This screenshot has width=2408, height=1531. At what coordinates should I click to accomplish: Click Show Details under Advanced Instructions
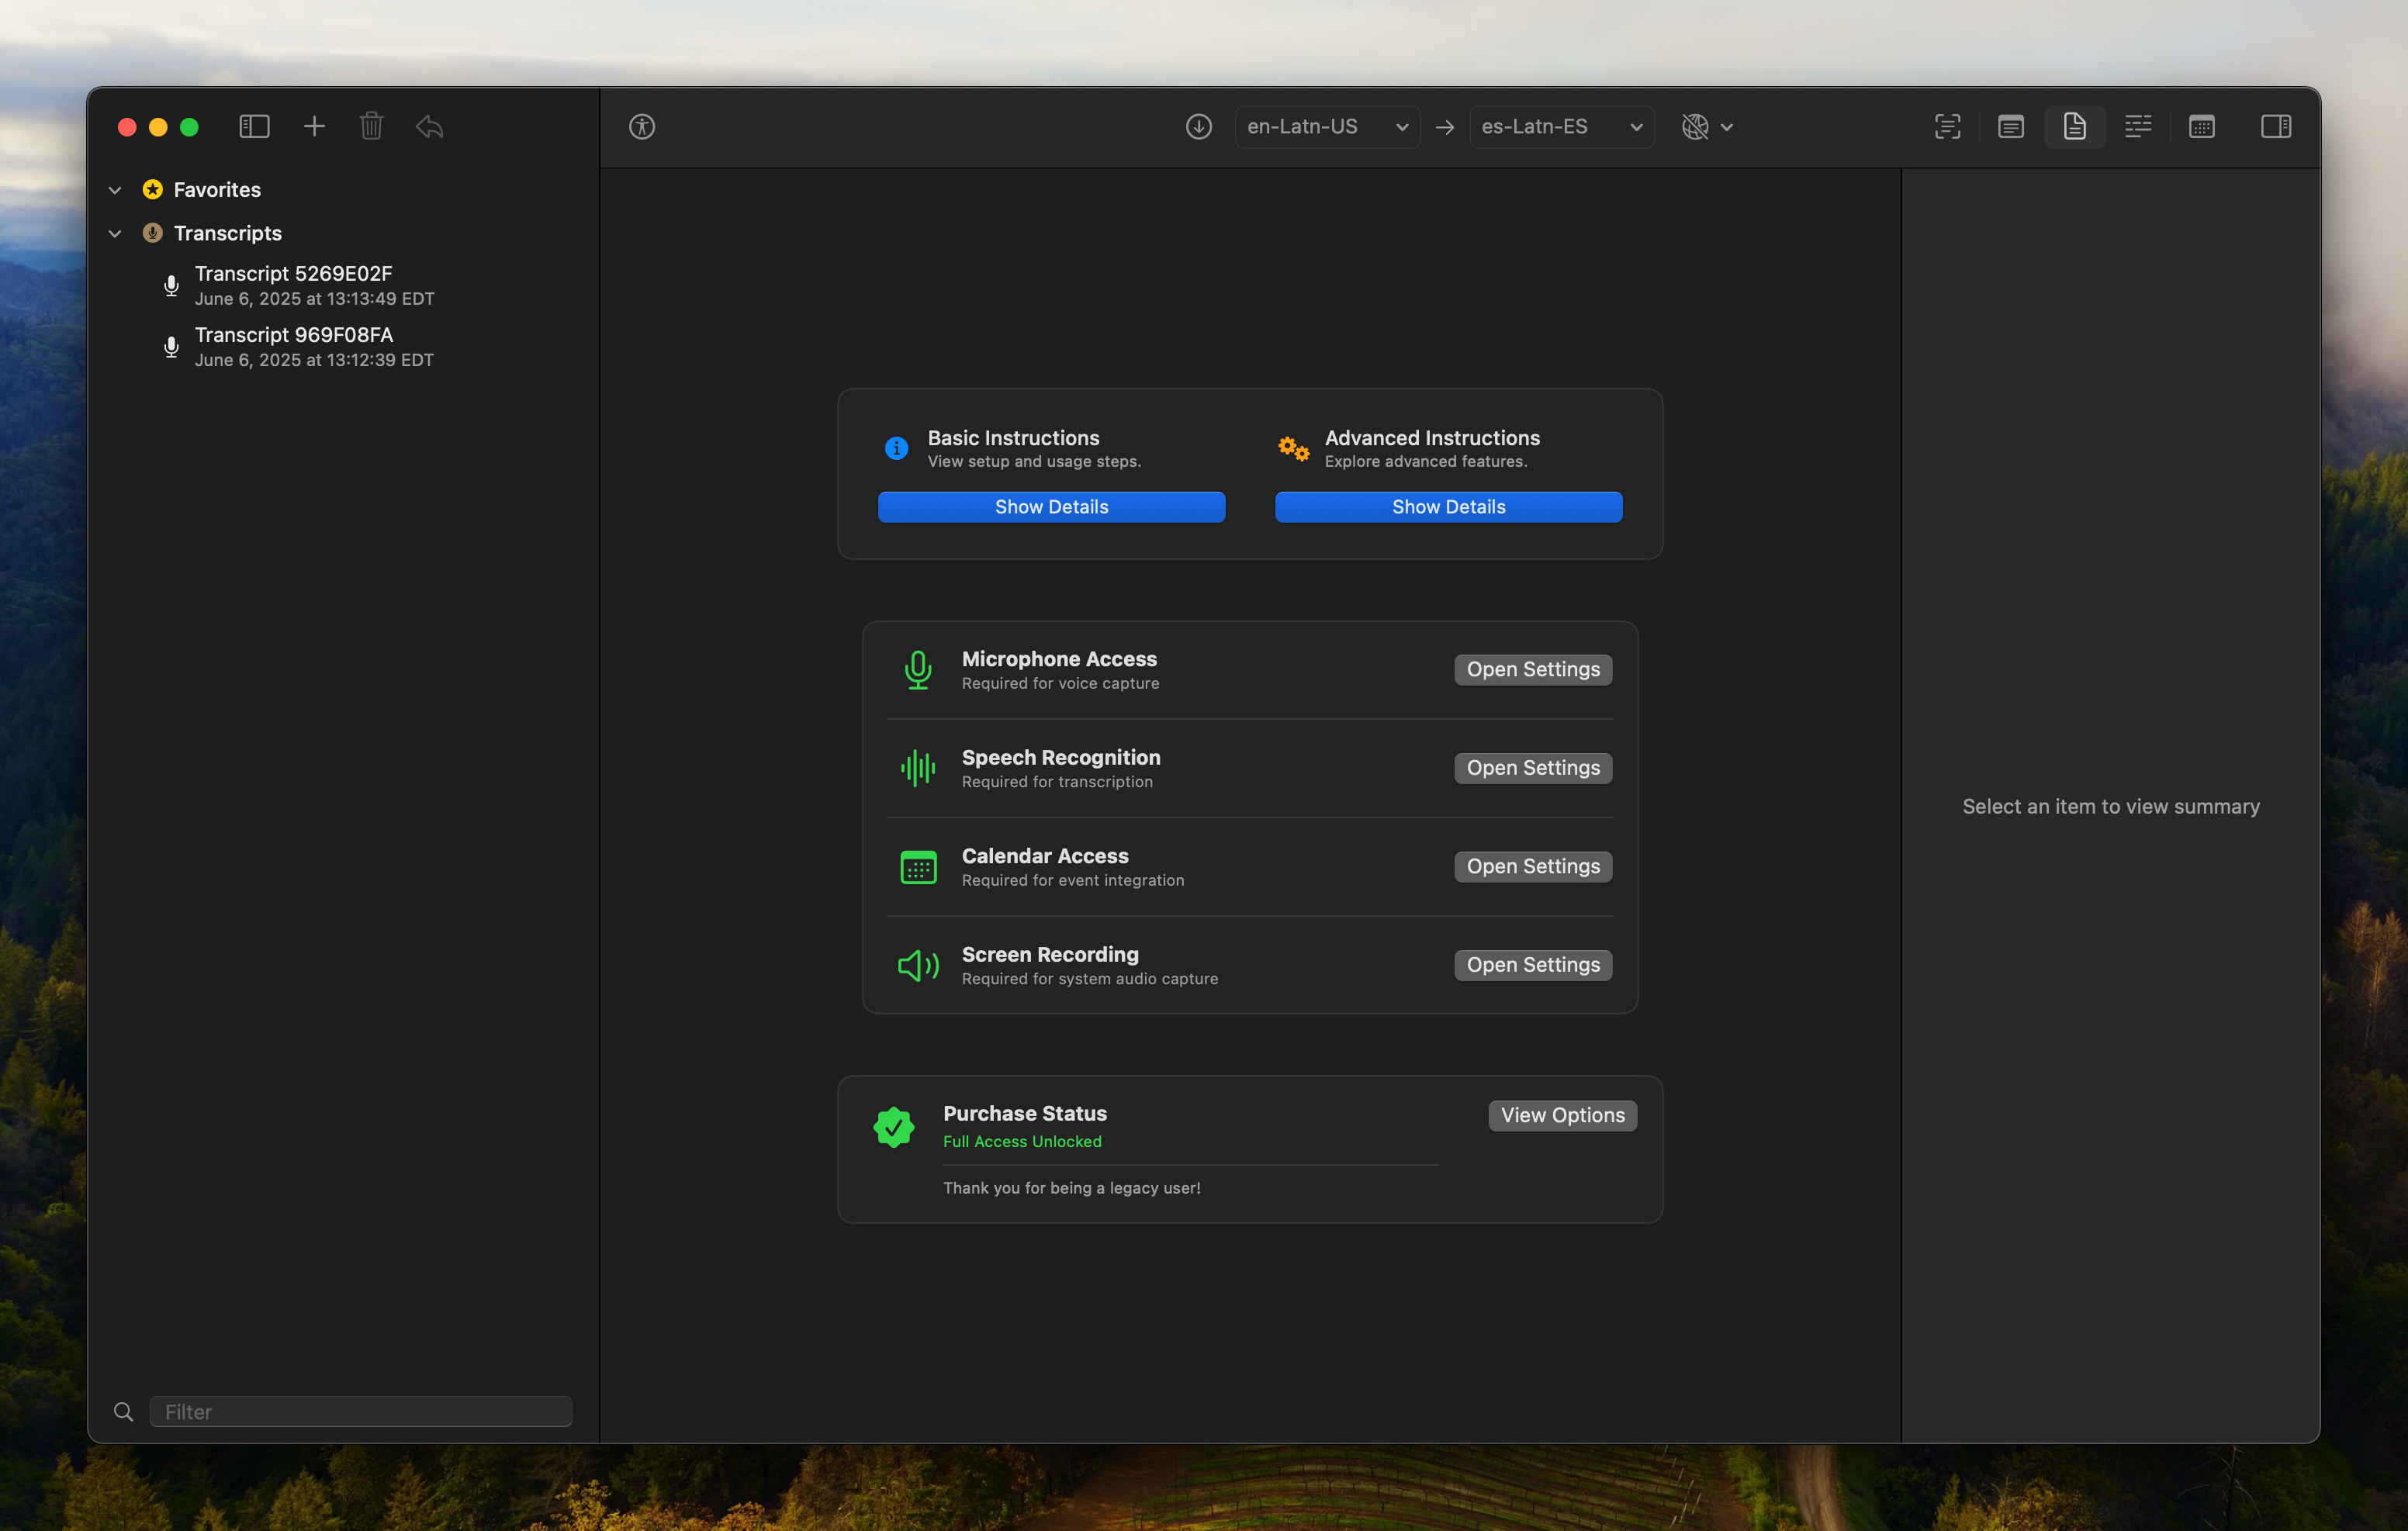[1447, 507]
